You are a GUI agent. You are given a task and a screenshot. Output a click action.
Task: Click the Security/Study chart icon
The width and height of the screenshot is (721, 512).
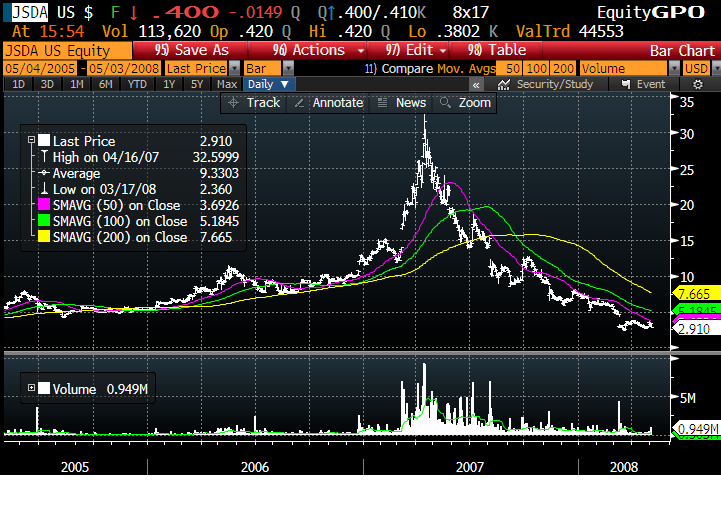point(504,85)
